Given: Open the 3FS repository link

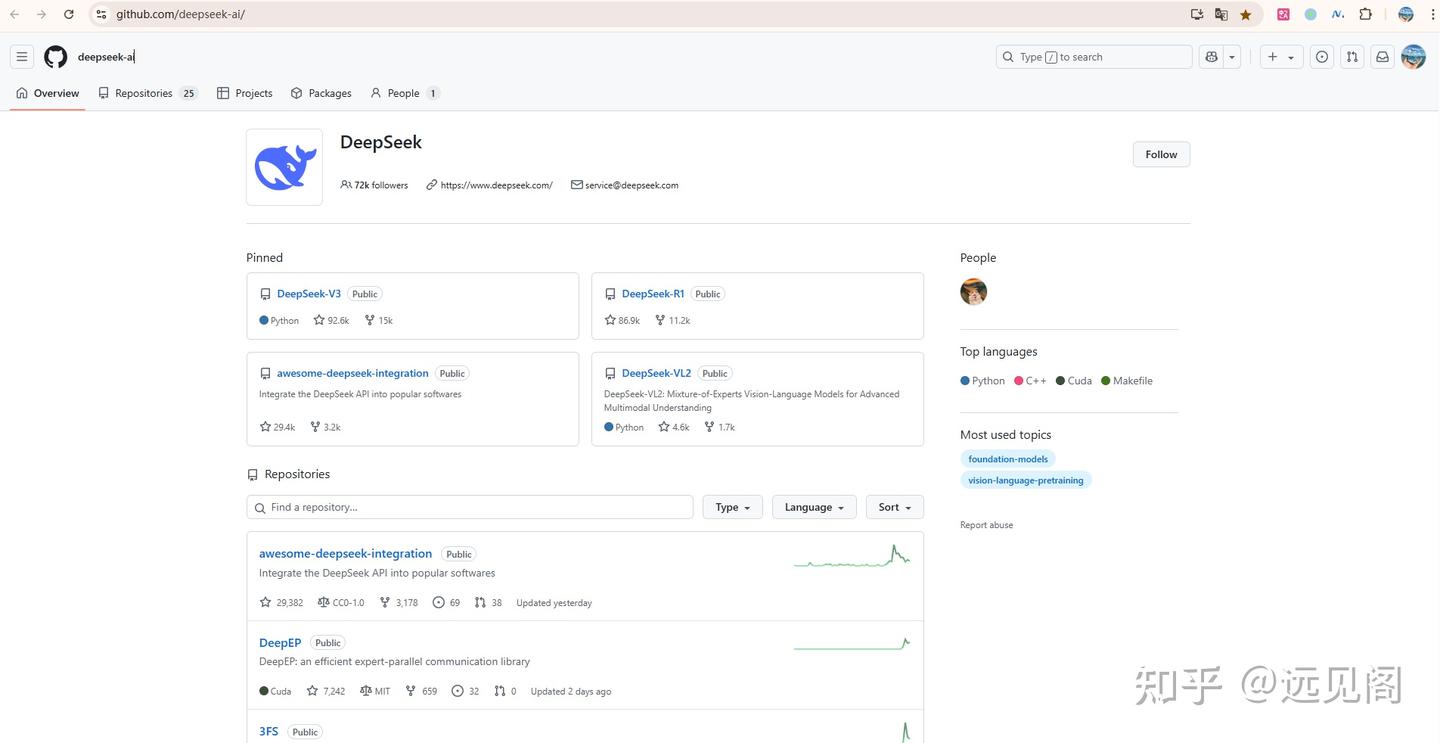Looking at the screenshot, I should [269, 732].
